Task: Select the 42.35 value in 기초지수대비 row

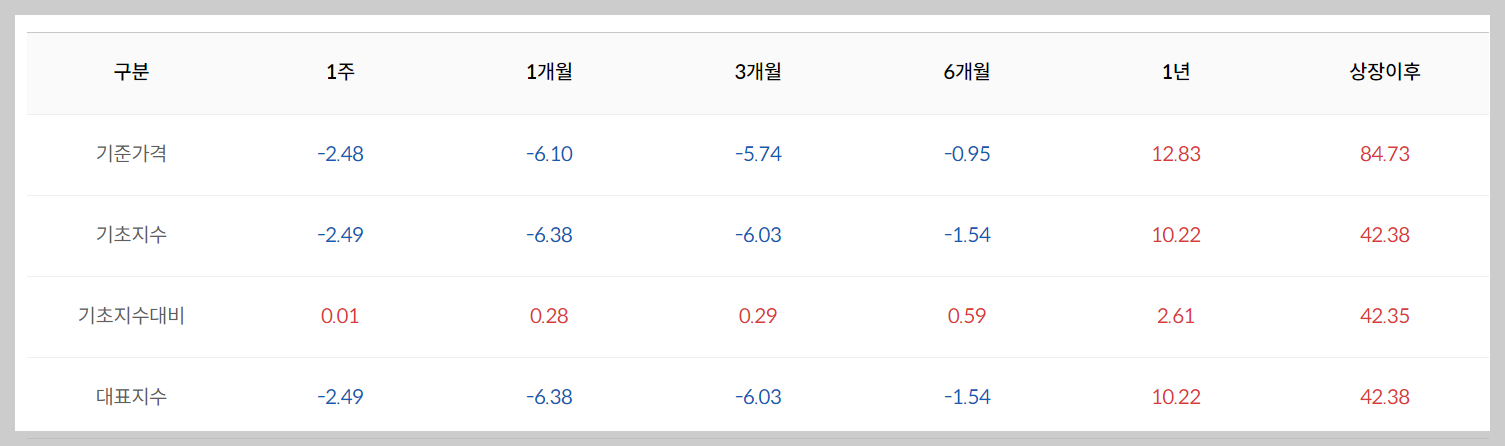Action: click(1385, 317)
